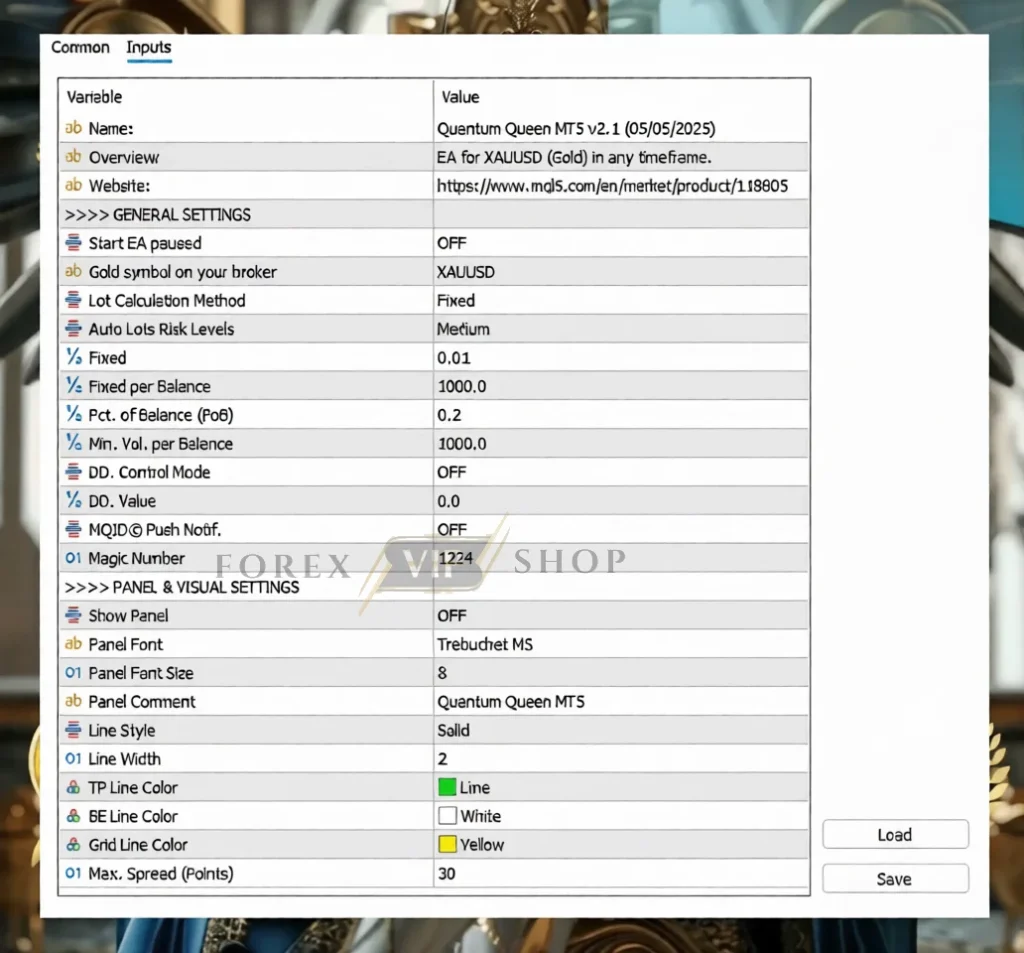Click the integer icon beside Max. Spread (Points)
The width and height of the screenshot is (1024, 953).
(x=73, y=873)
